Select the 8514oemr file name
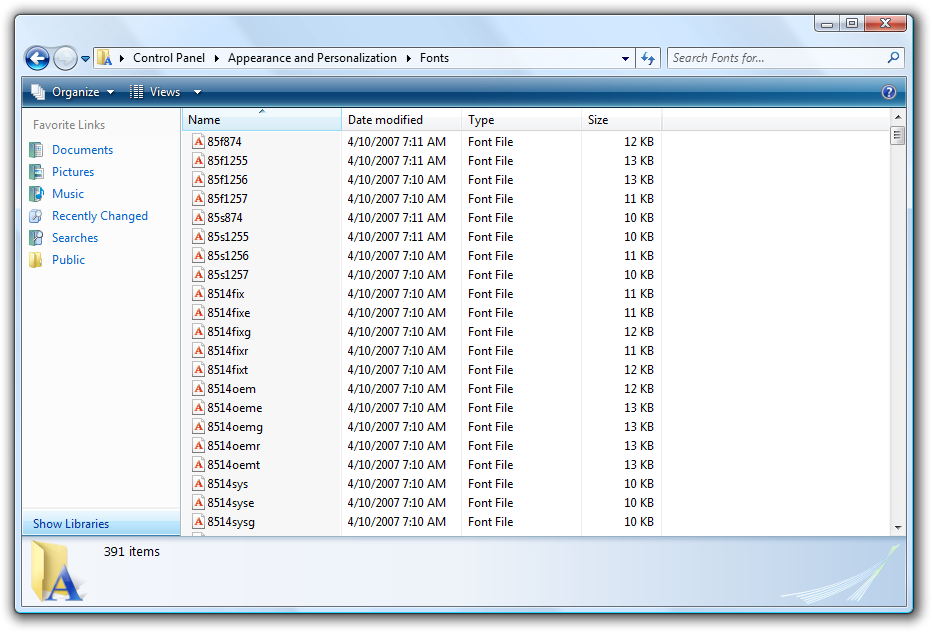932x632 pixels. 234,446
